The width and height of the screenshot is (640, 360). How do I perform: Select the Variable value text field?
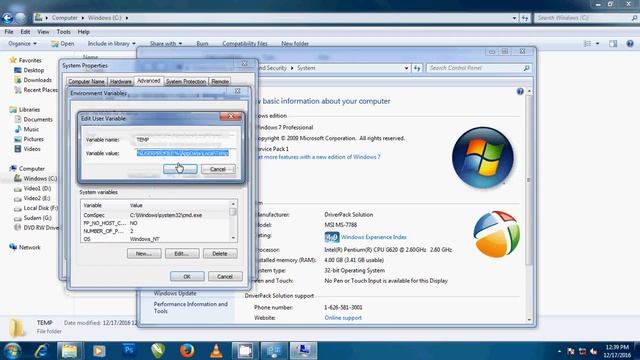(x=185, y=153)
